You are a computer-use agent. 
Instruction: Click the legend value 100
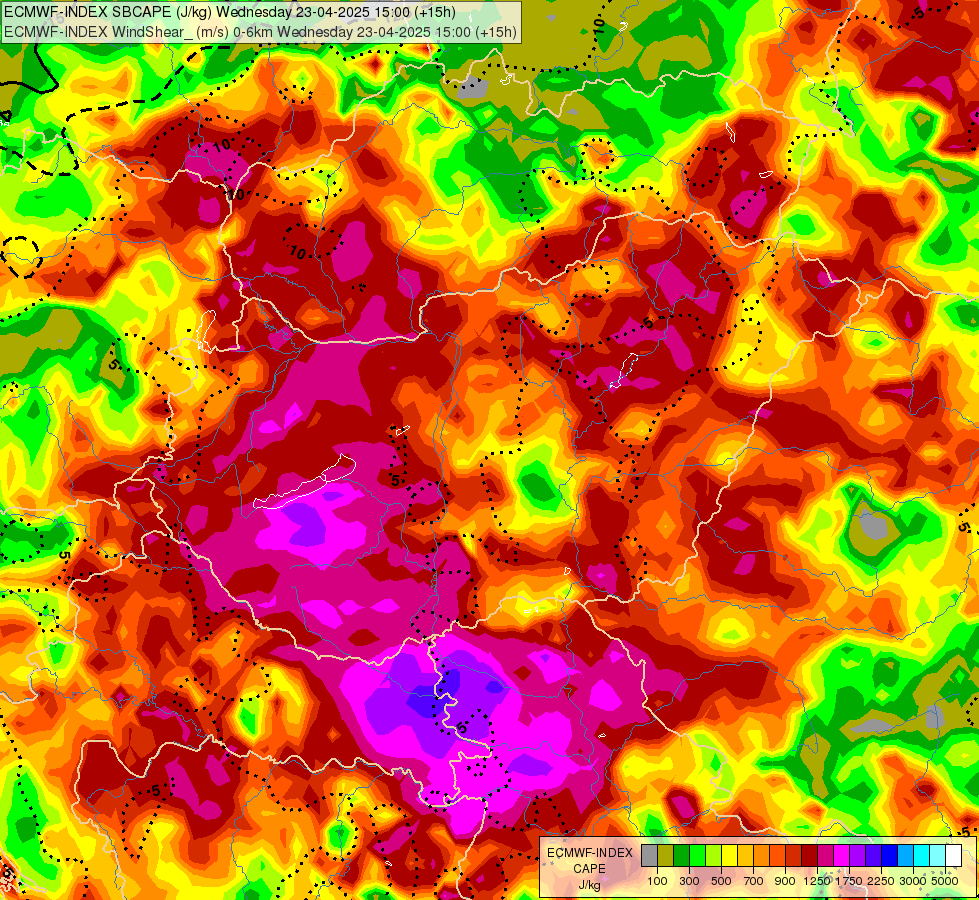click(x=657, y=881)
